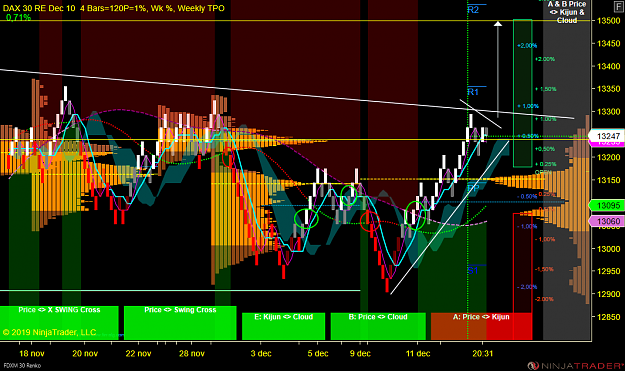Image resolution: width=625 pixels, height=371 pixels.
Task: Select the 'E: Kijun <> Cloud' signal box
Action: click(x=283, y=326)
